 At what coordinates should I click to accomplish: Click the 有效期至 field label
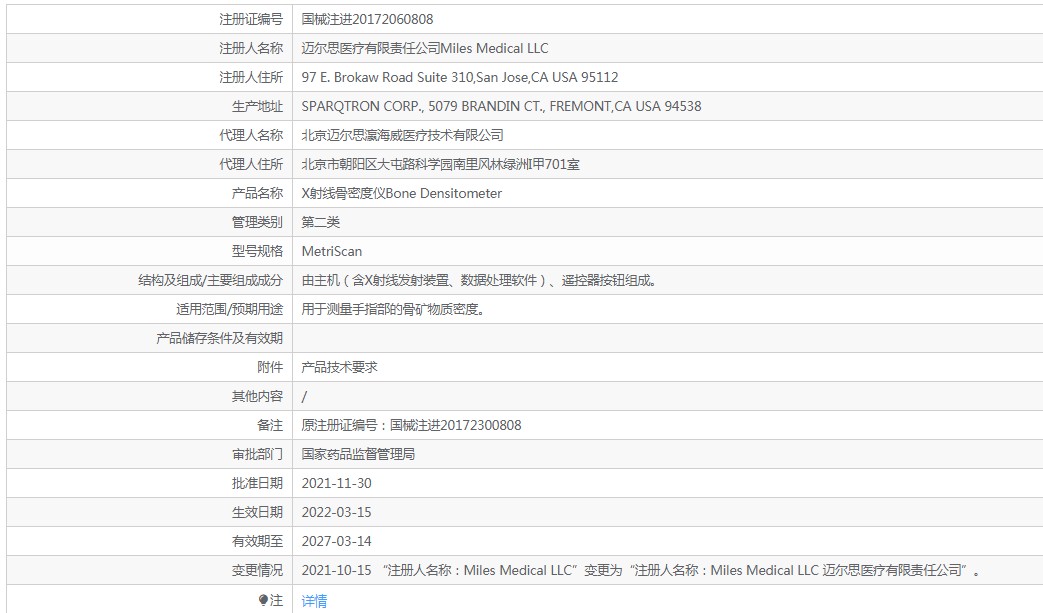click(x=257, y=541)
